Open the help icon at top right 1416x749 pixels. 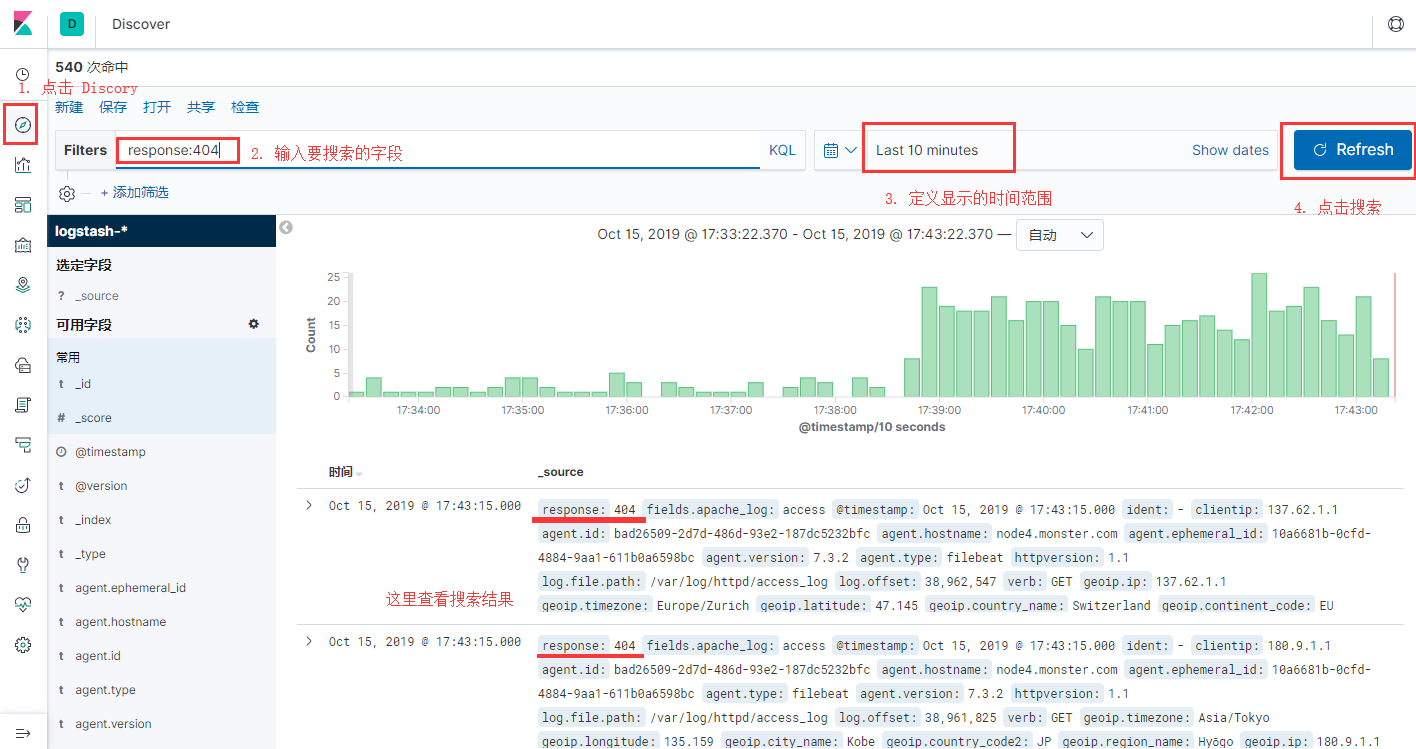(x=1395, y=24)
